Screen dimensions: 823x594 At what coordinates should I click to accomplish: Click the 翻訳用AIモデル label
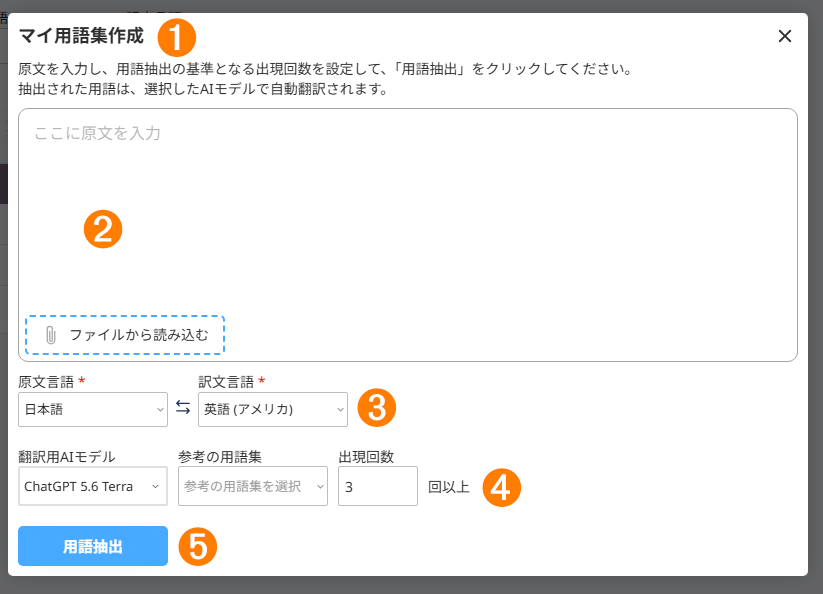67,457
